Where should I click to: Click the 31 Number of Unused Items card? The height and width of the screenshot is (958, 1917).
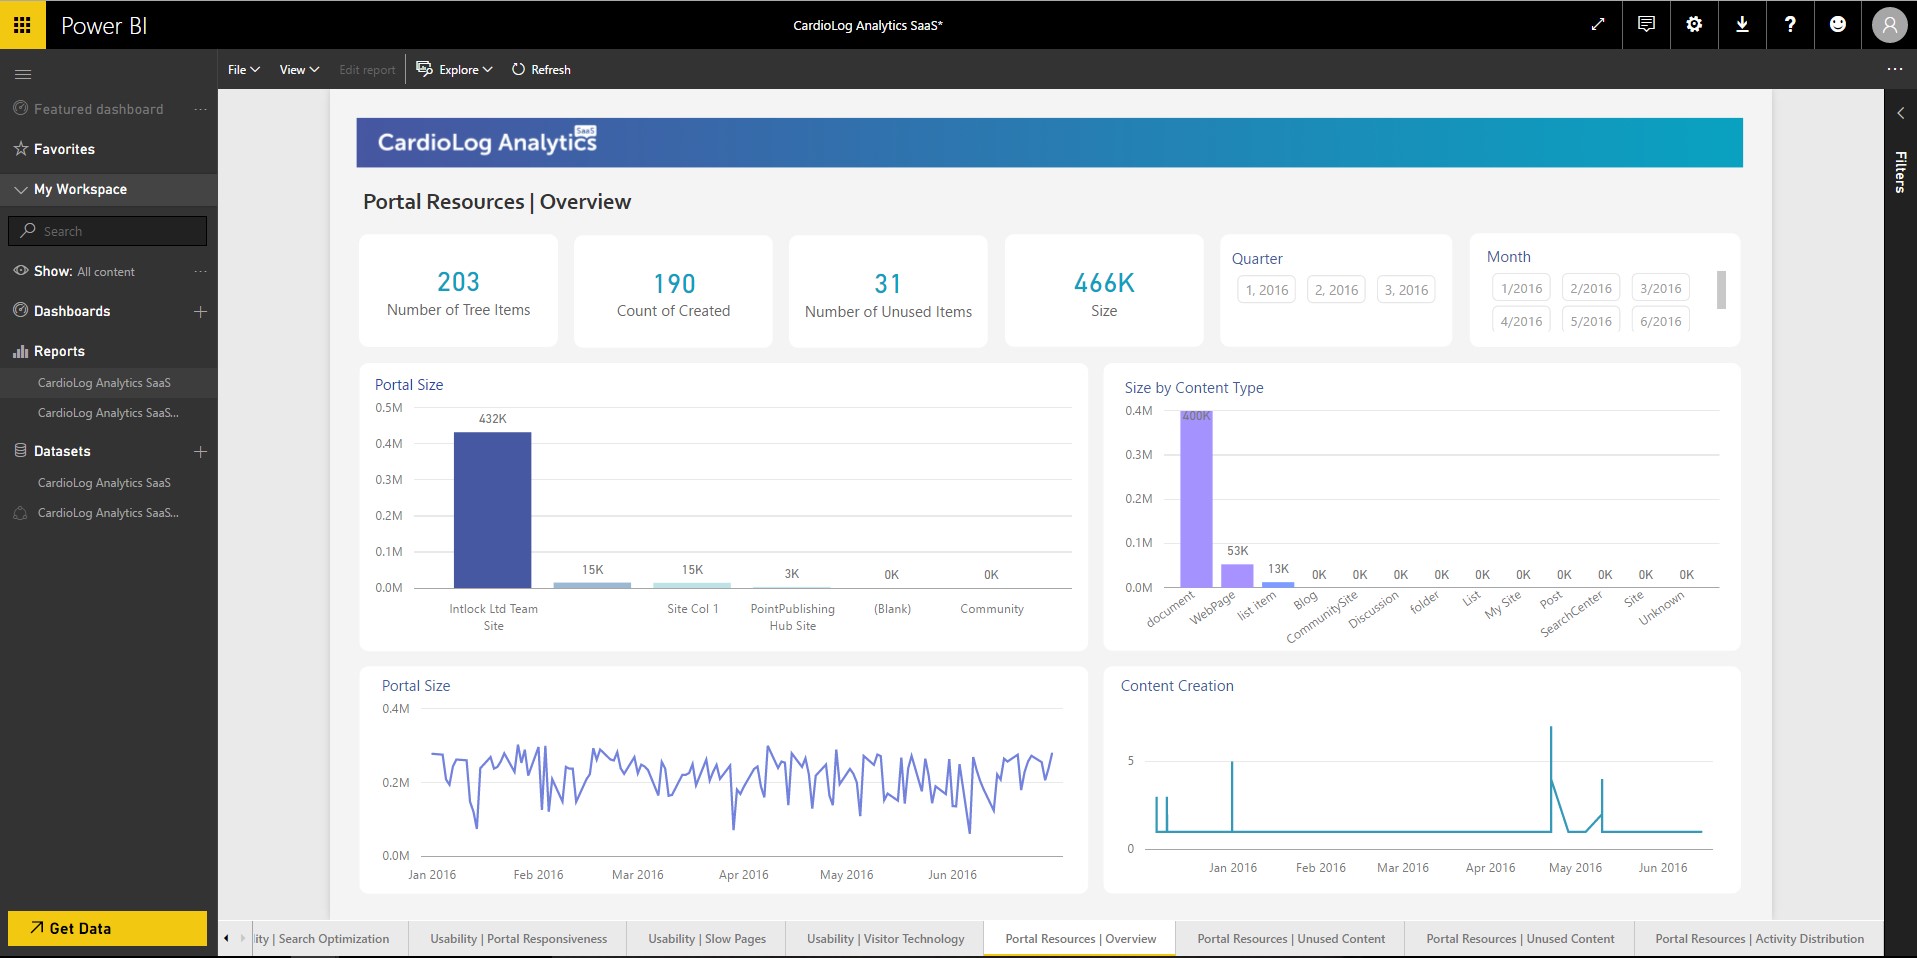click(888, 291)
